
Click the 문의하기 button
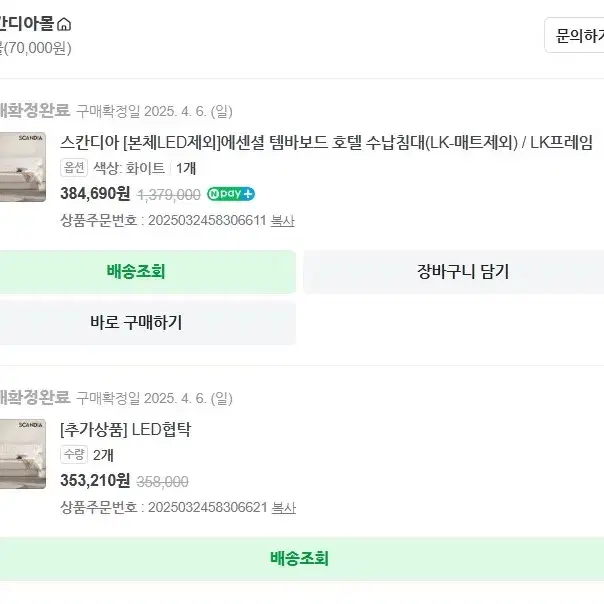tap(574, 35)
